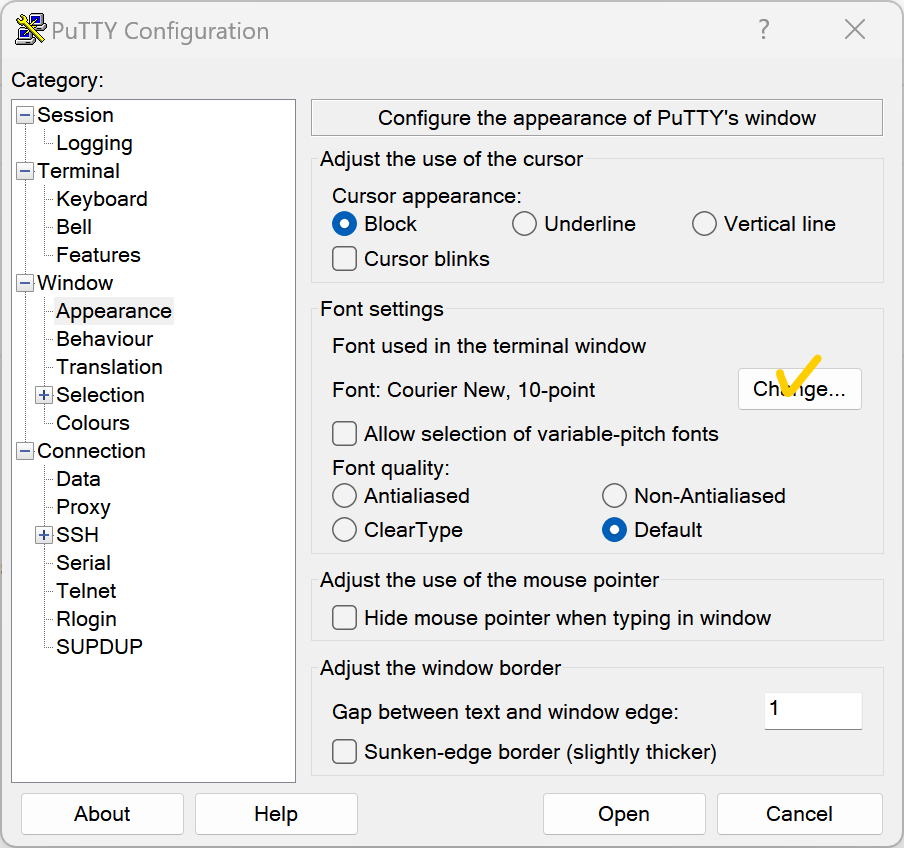904x848 pixels.
Task: Click the 'Font: Courier New, 10-point' text
Action: click(464, 390)
